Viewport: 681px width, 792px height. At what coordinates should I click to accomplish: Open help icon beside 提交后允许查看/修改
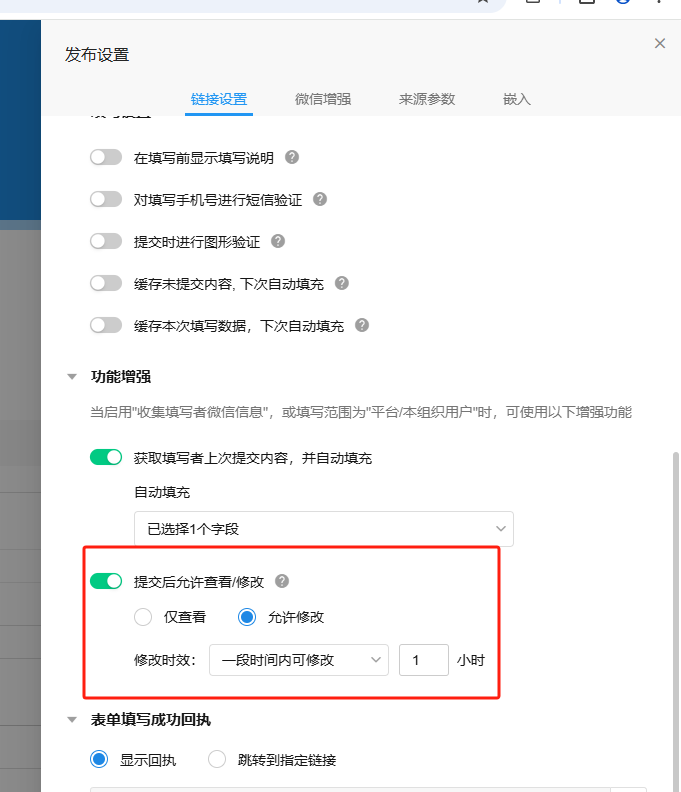pyautogui.click(x=282, y=581)
